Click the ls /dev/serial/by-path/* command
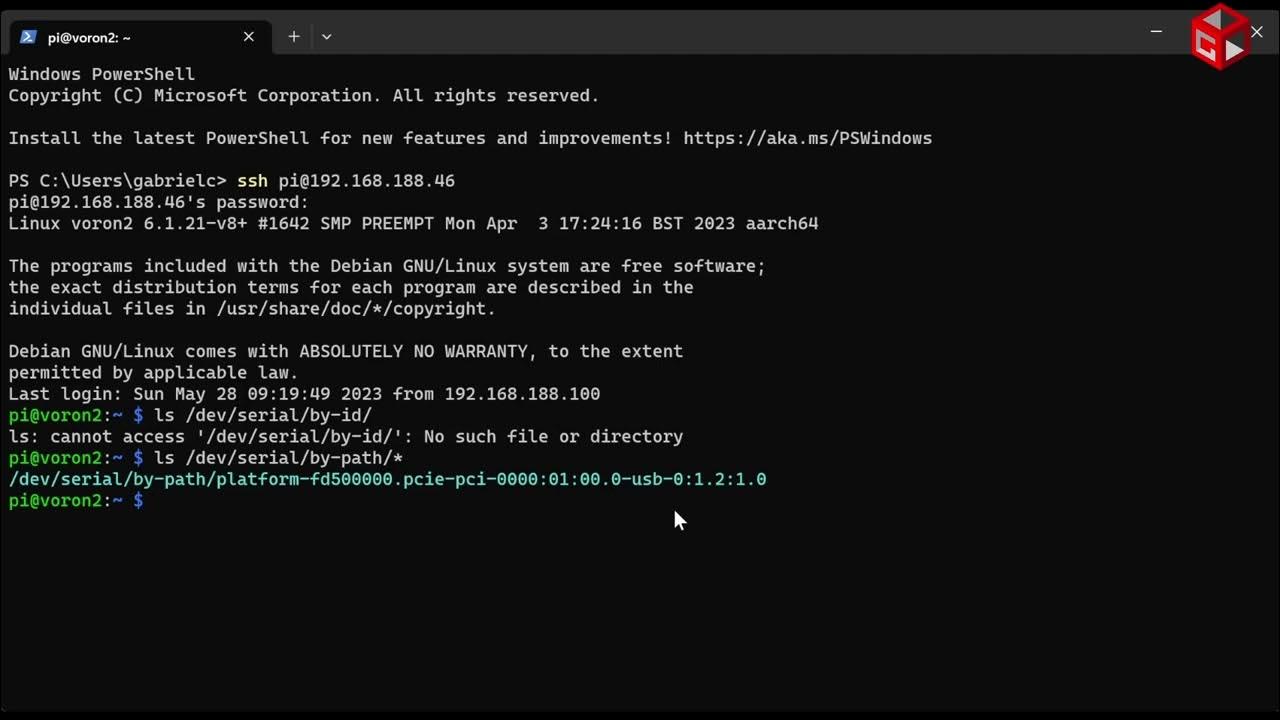1280x720 pixels. [x=278, y=458]
